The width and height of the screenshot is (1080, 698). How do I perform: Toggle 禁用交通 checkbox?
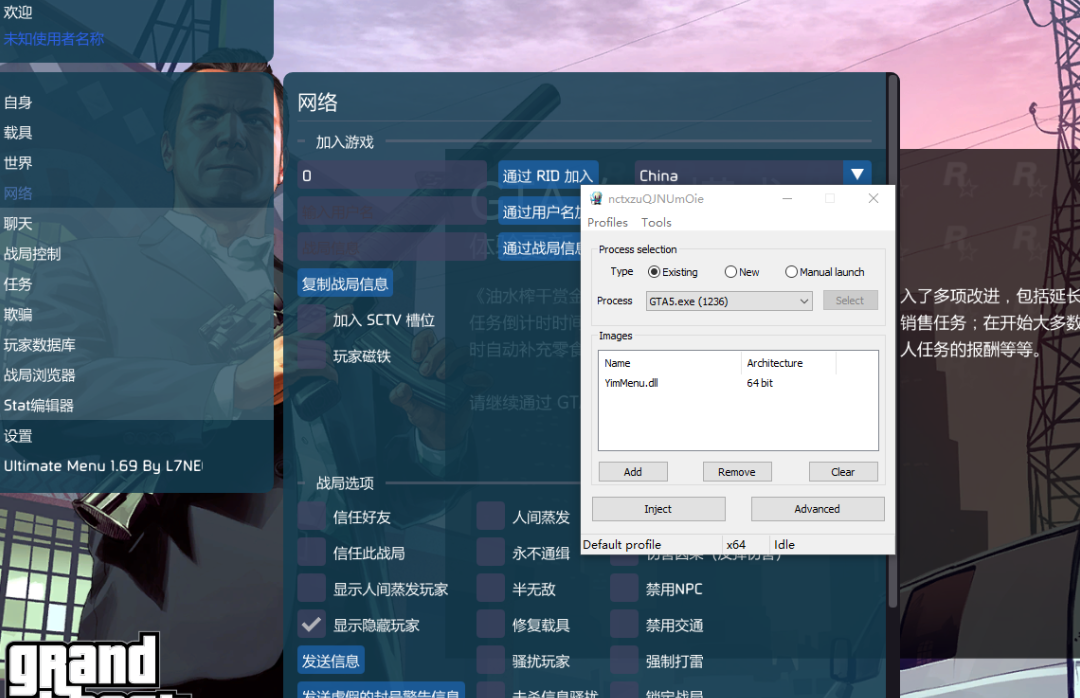[x=625, y=625]
